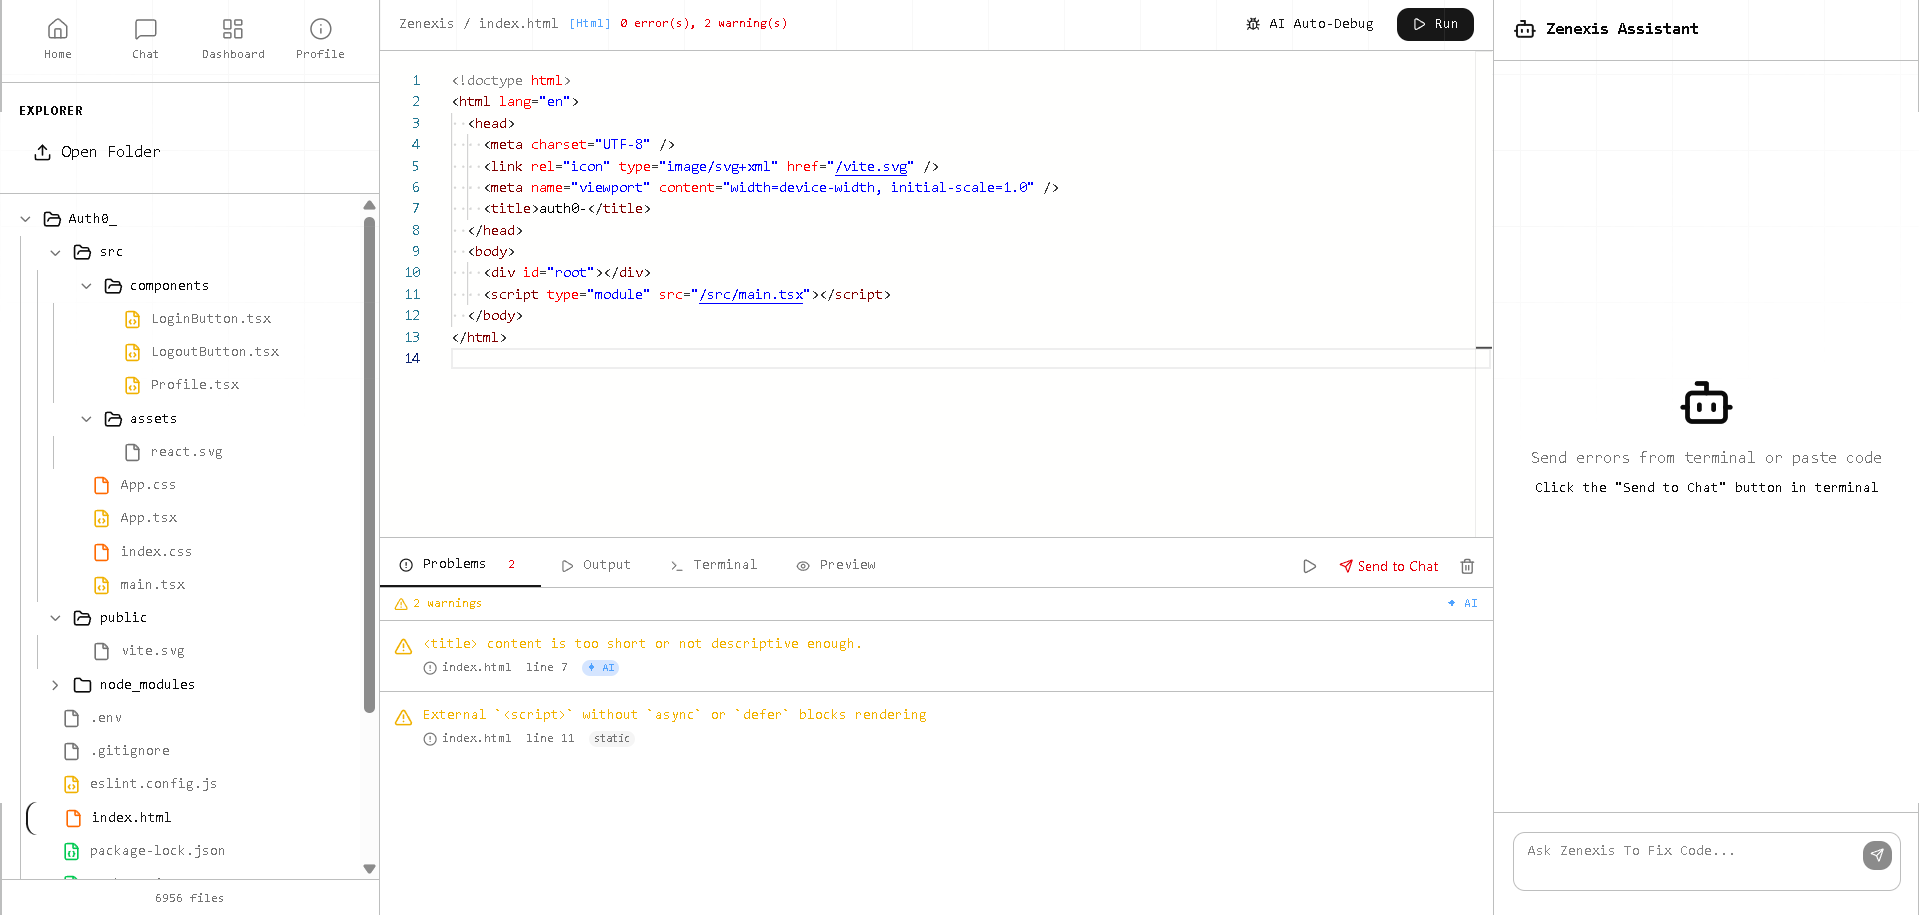The height and width of the screenshot is (915, 1919).
Task: Select index.html in the file tree
Action: (131, 818)
